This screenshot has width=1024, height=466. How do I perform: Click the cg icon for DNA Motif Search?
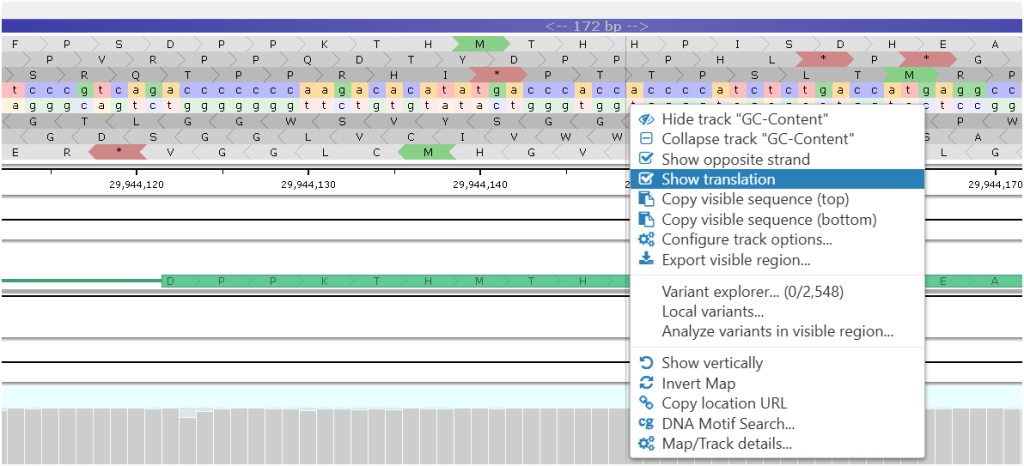[646, 424]
